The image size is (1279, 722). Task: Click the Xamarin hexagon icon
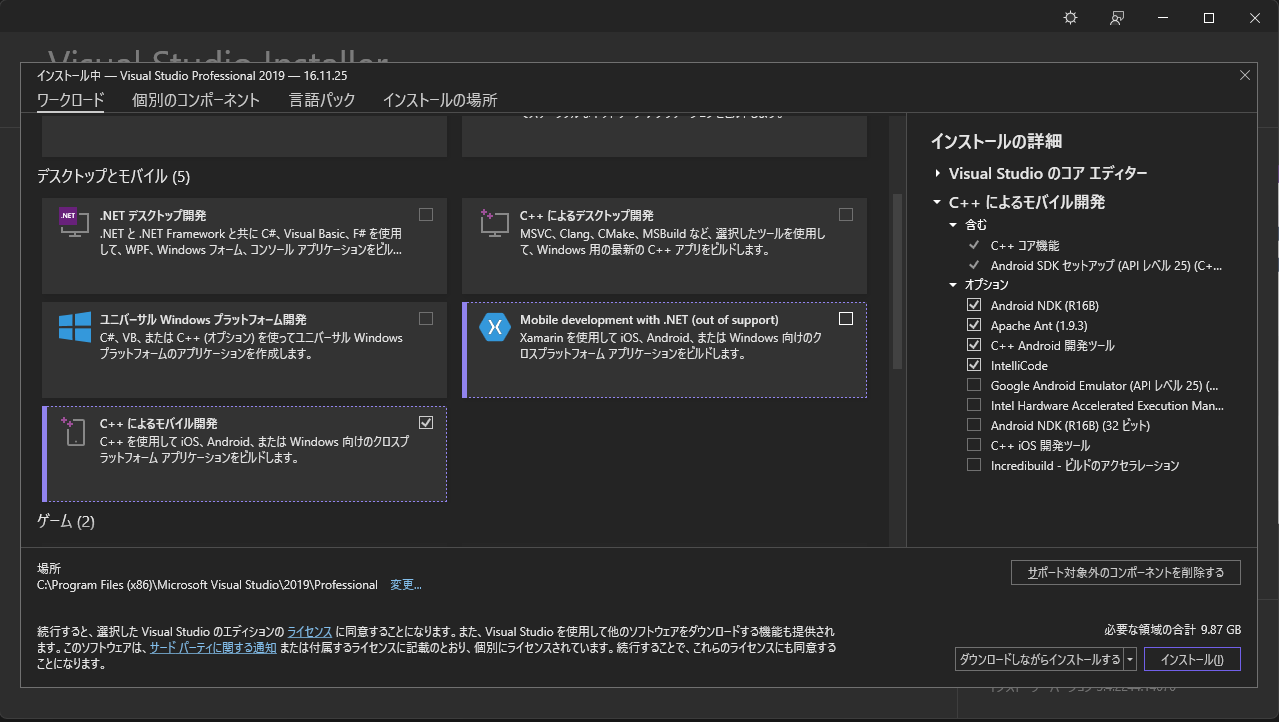pyautogui.click(x=494, y=326)
